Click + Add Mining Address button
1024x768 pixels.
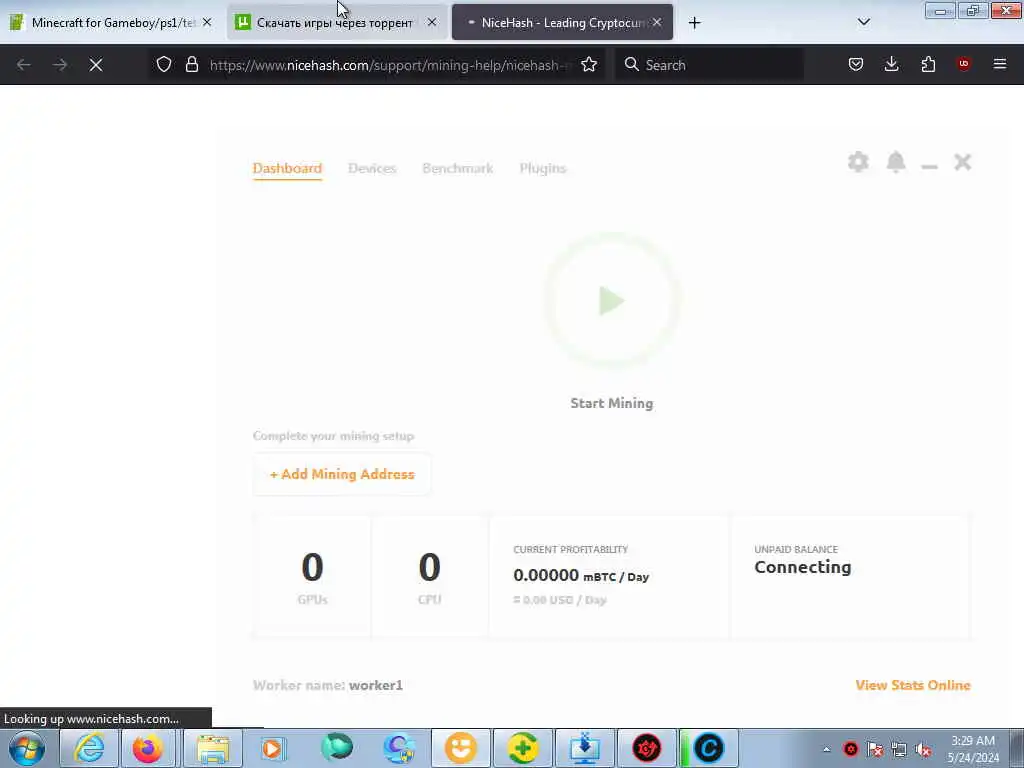pos(342,475)
